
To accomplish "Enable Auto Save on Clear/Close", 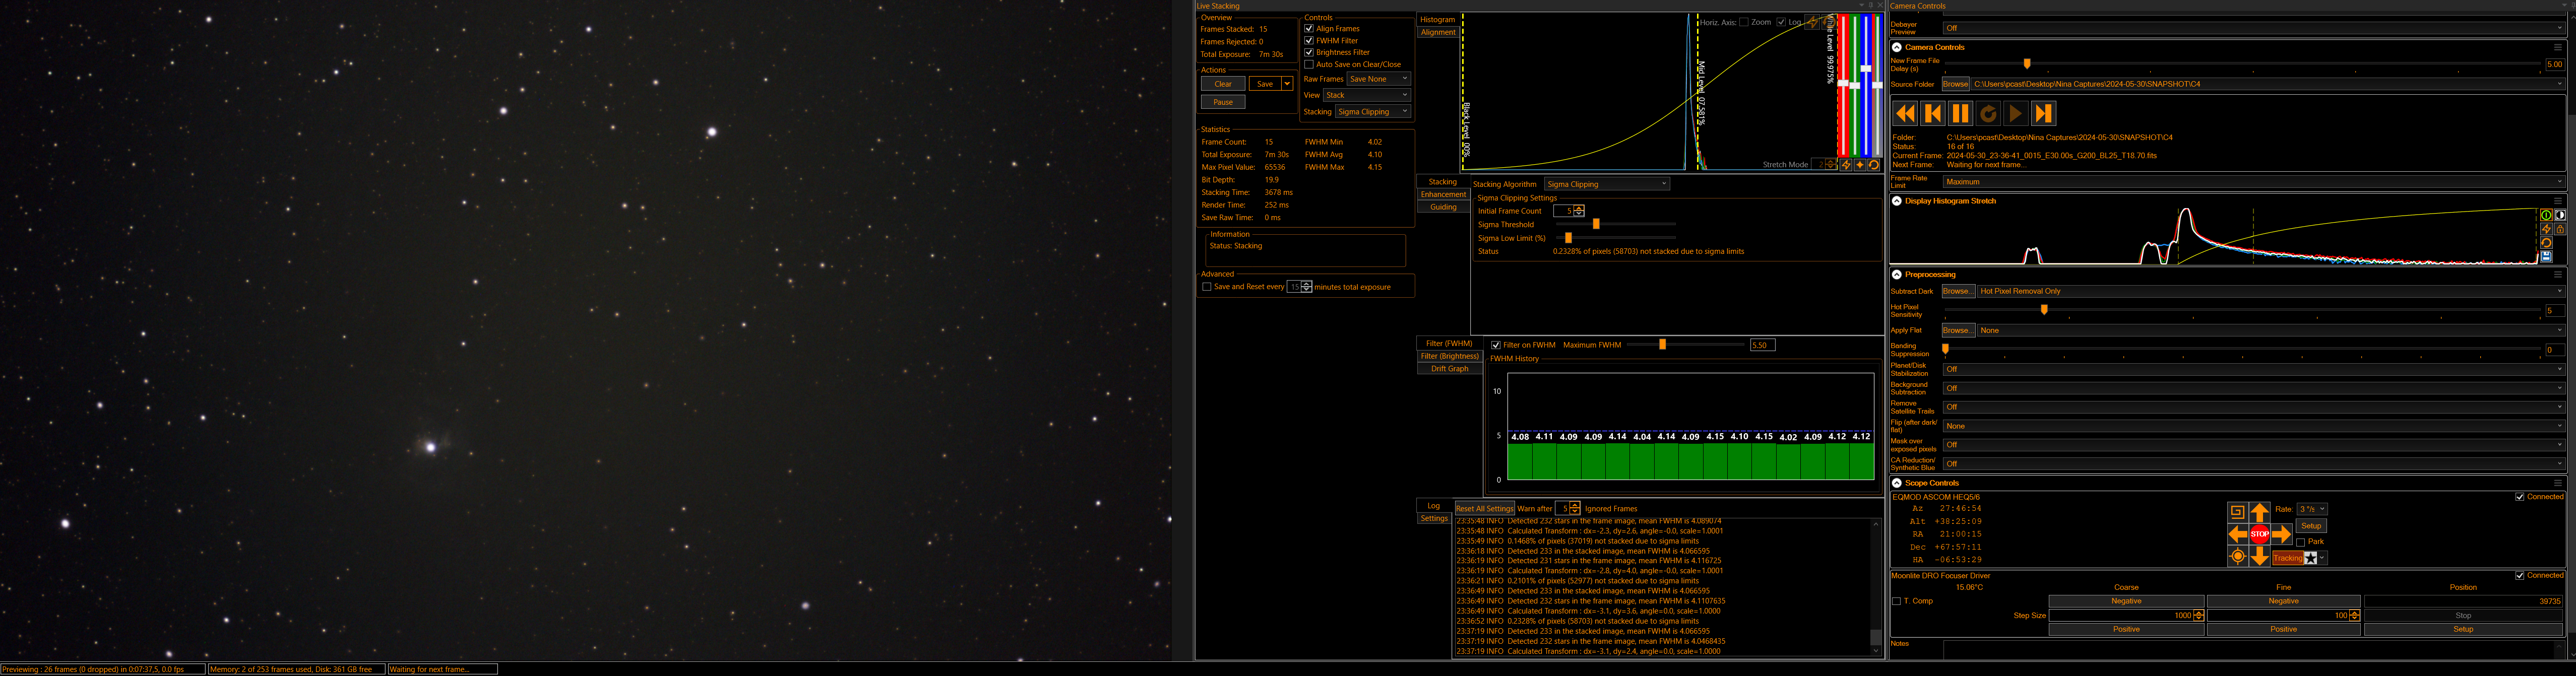I will tap(1309, 65).
